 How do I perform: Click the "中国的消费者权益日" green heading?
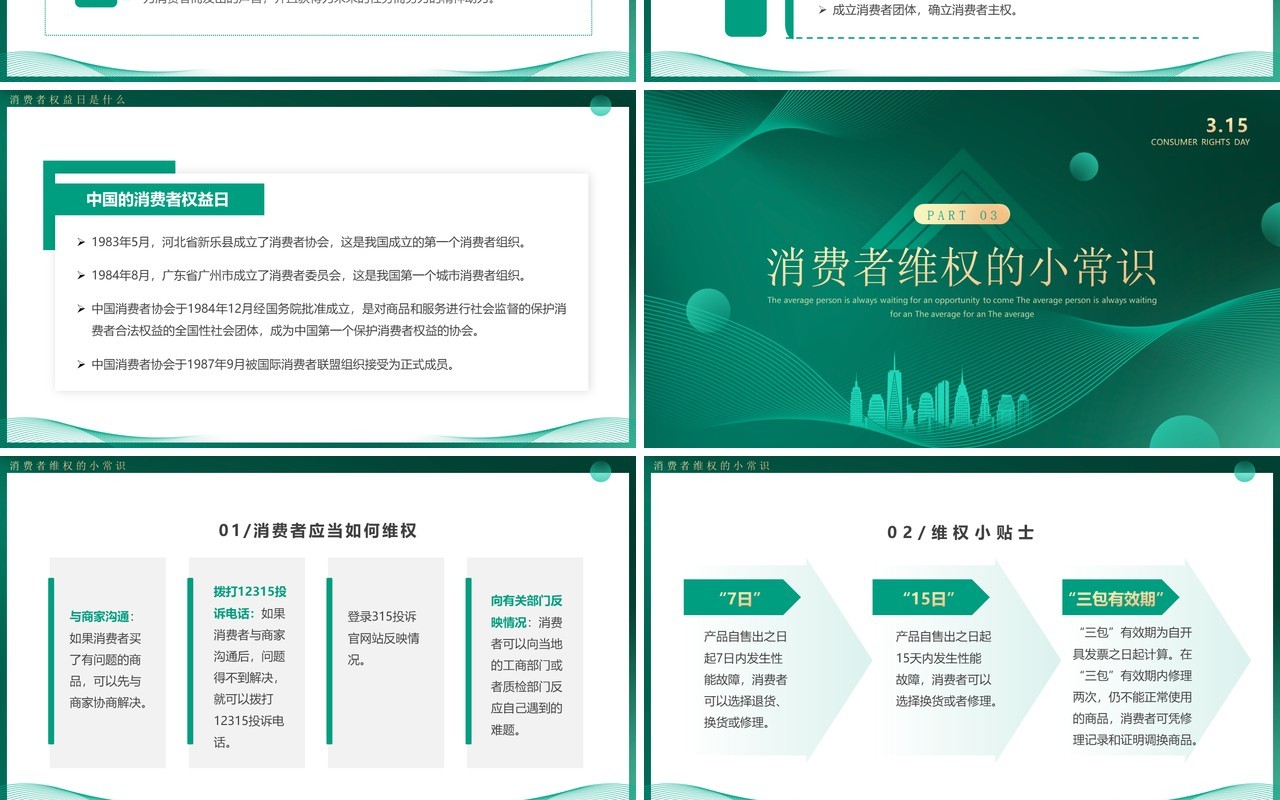(158, 199)
